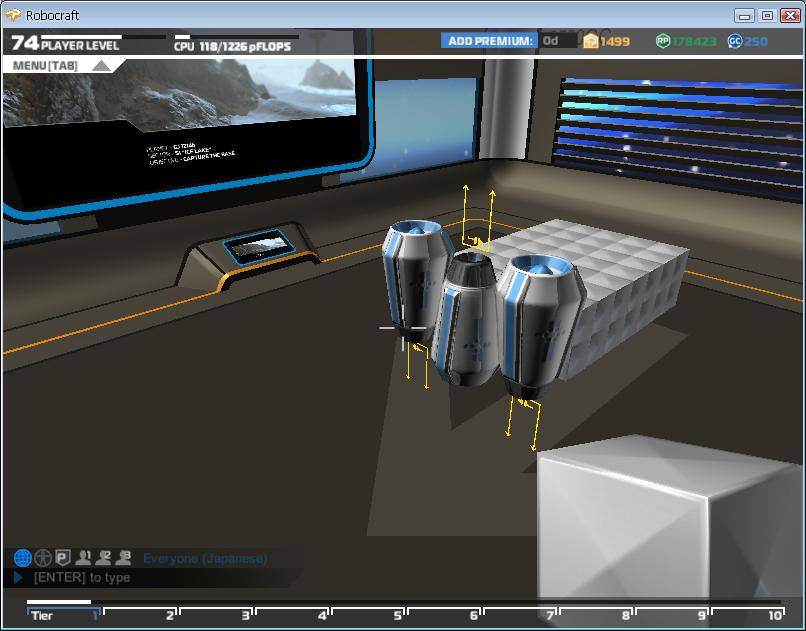Viewport: 806px width, 631px height.
Task: Click the RP robo points icon
Action: click(x=663, y=41)
